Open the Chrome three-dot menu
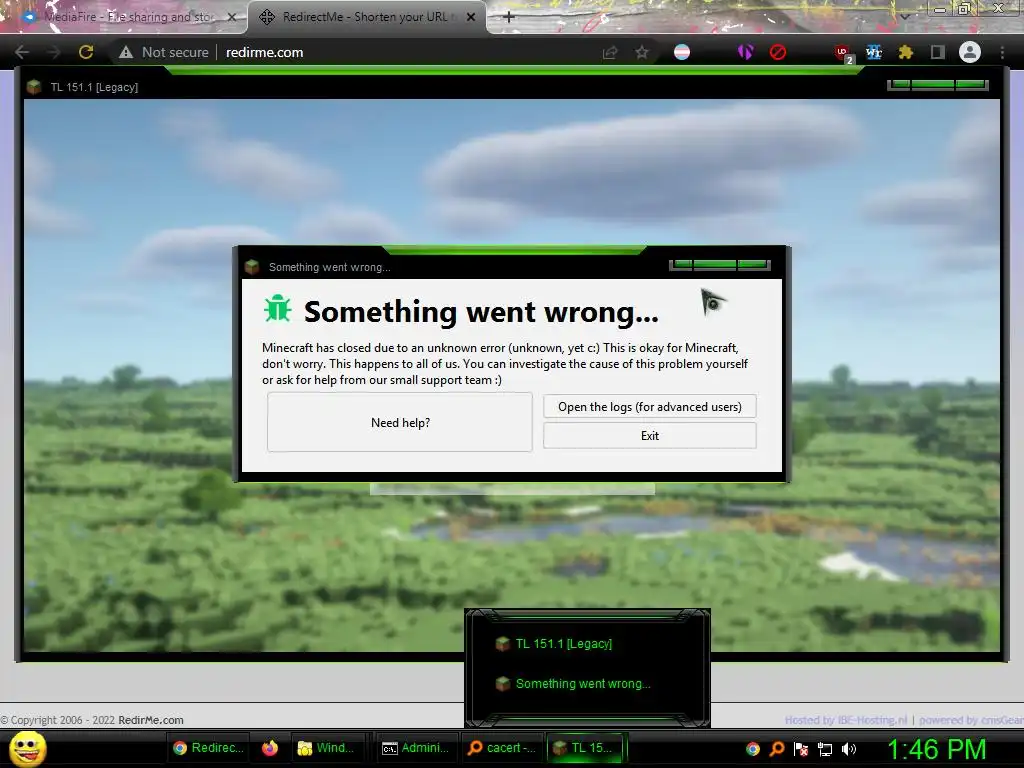 click(x=1002, y=52)
